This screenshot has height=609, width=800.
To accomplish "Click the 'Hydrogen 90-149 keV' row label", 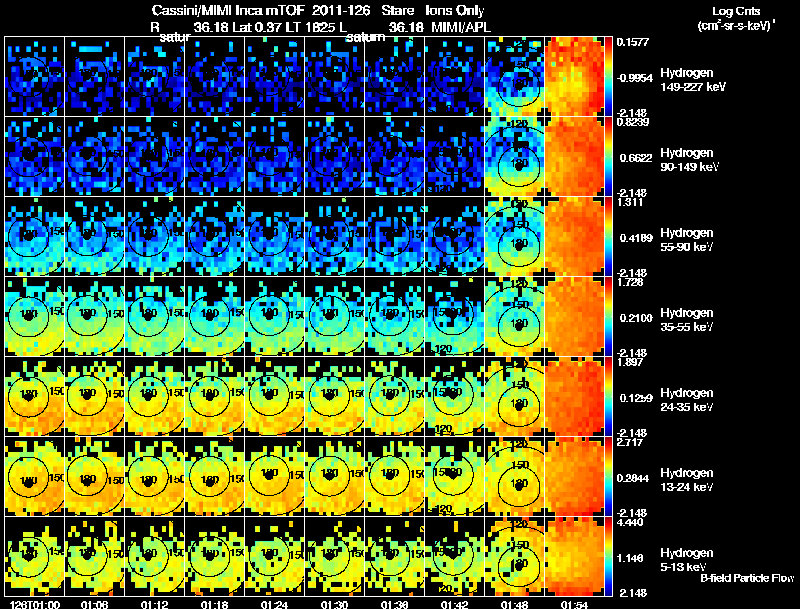I will (x=689, y=160).
